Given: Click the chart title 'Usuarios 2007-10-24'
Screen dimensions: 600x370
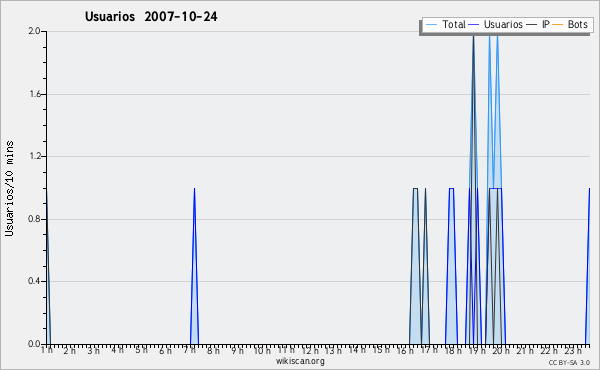Looking at the screenshot, I should pos(151,16).
